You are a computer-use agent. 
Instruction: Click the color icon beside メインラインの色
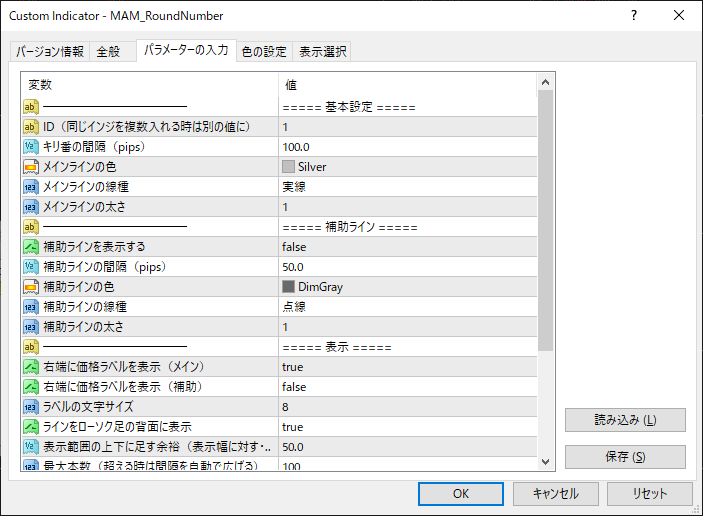(31, 167)
